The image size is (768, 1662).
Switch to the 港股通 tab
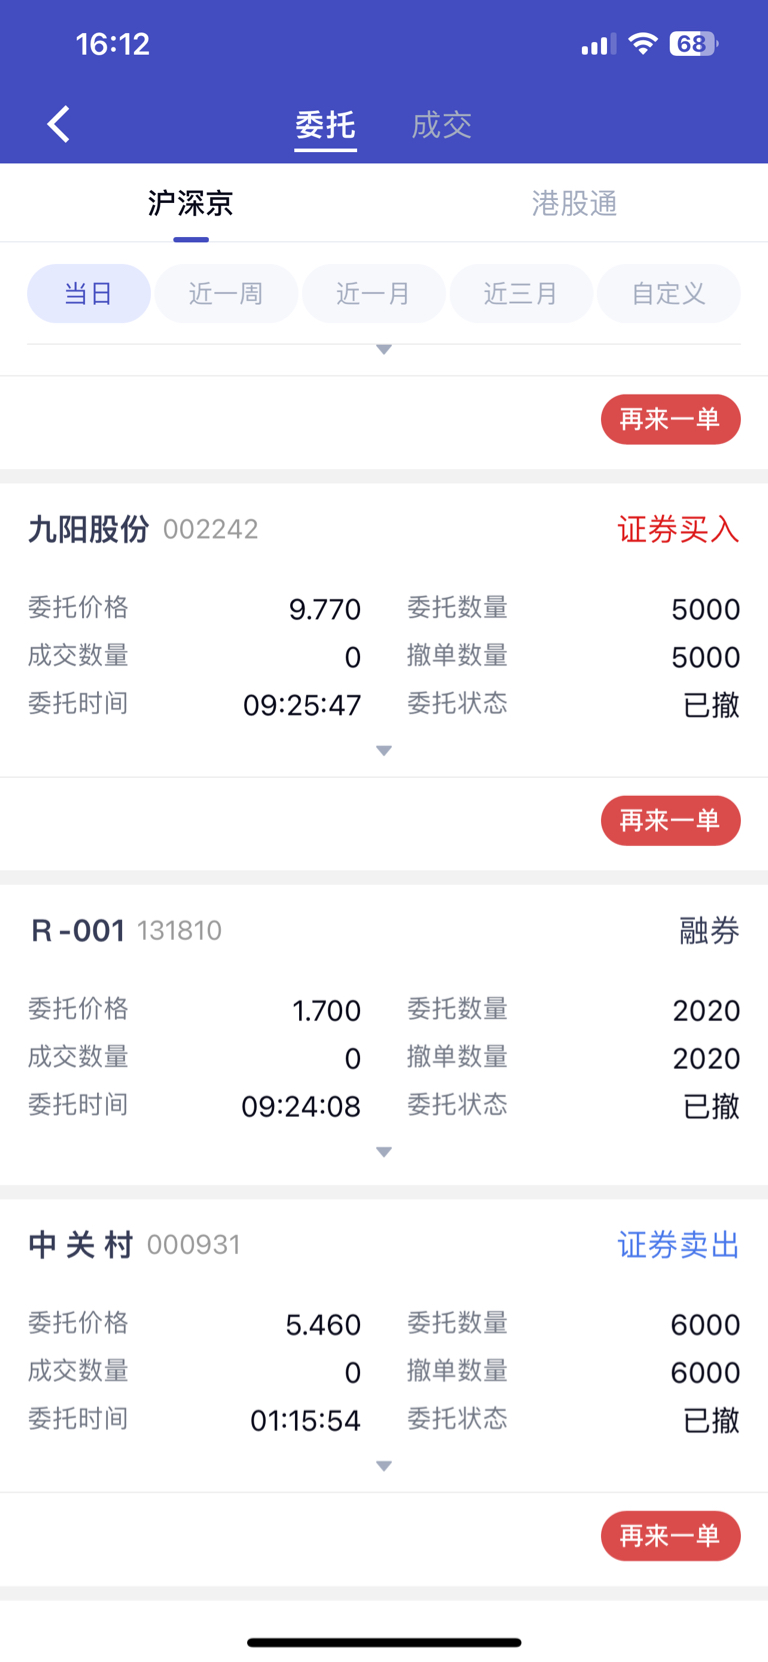[x=574, y=204]
